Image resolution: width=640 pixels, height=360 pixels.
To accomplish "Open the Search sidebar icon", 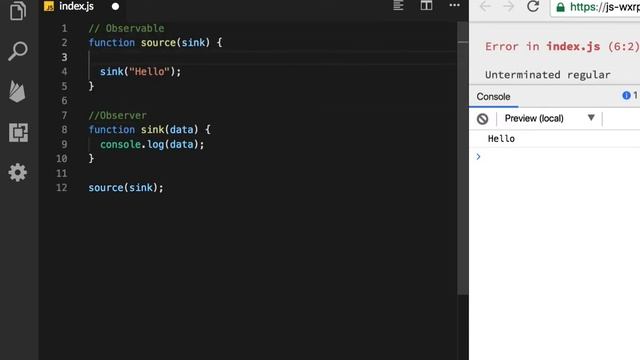I will 18,51.
